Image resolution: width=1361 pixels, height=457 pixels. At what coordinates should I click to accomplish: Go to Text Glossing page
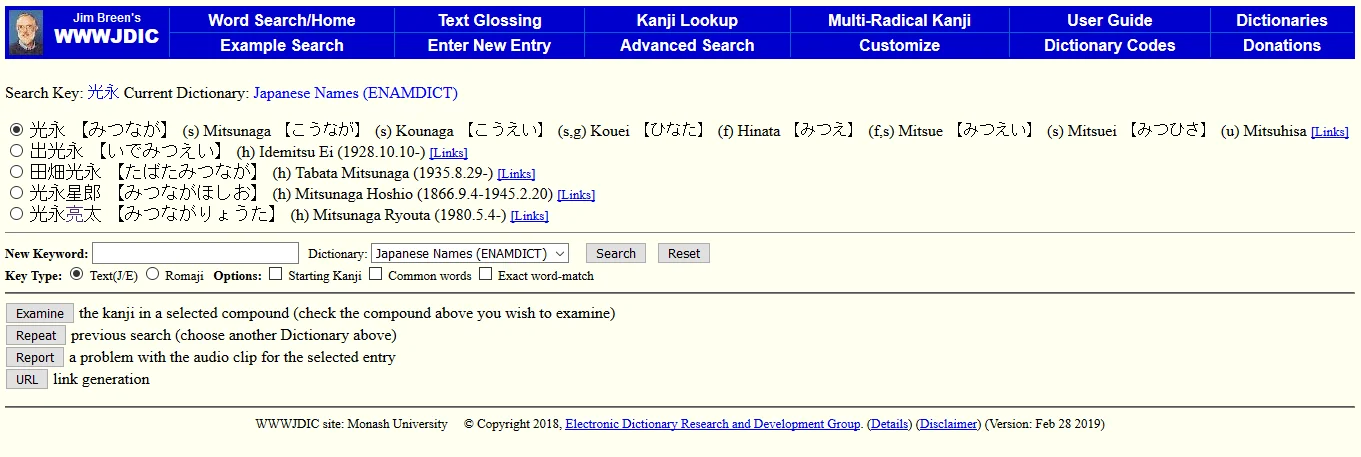click(x=490, y=20)
